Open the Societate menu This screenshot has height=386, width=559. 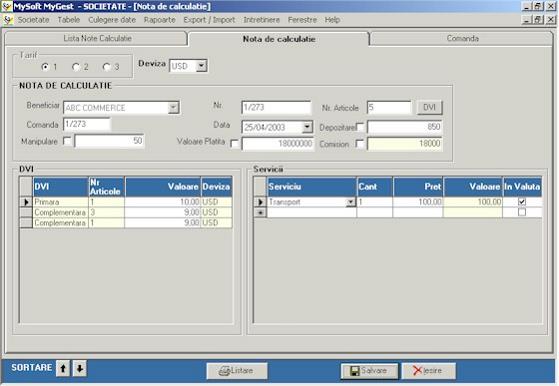point(34,20)
